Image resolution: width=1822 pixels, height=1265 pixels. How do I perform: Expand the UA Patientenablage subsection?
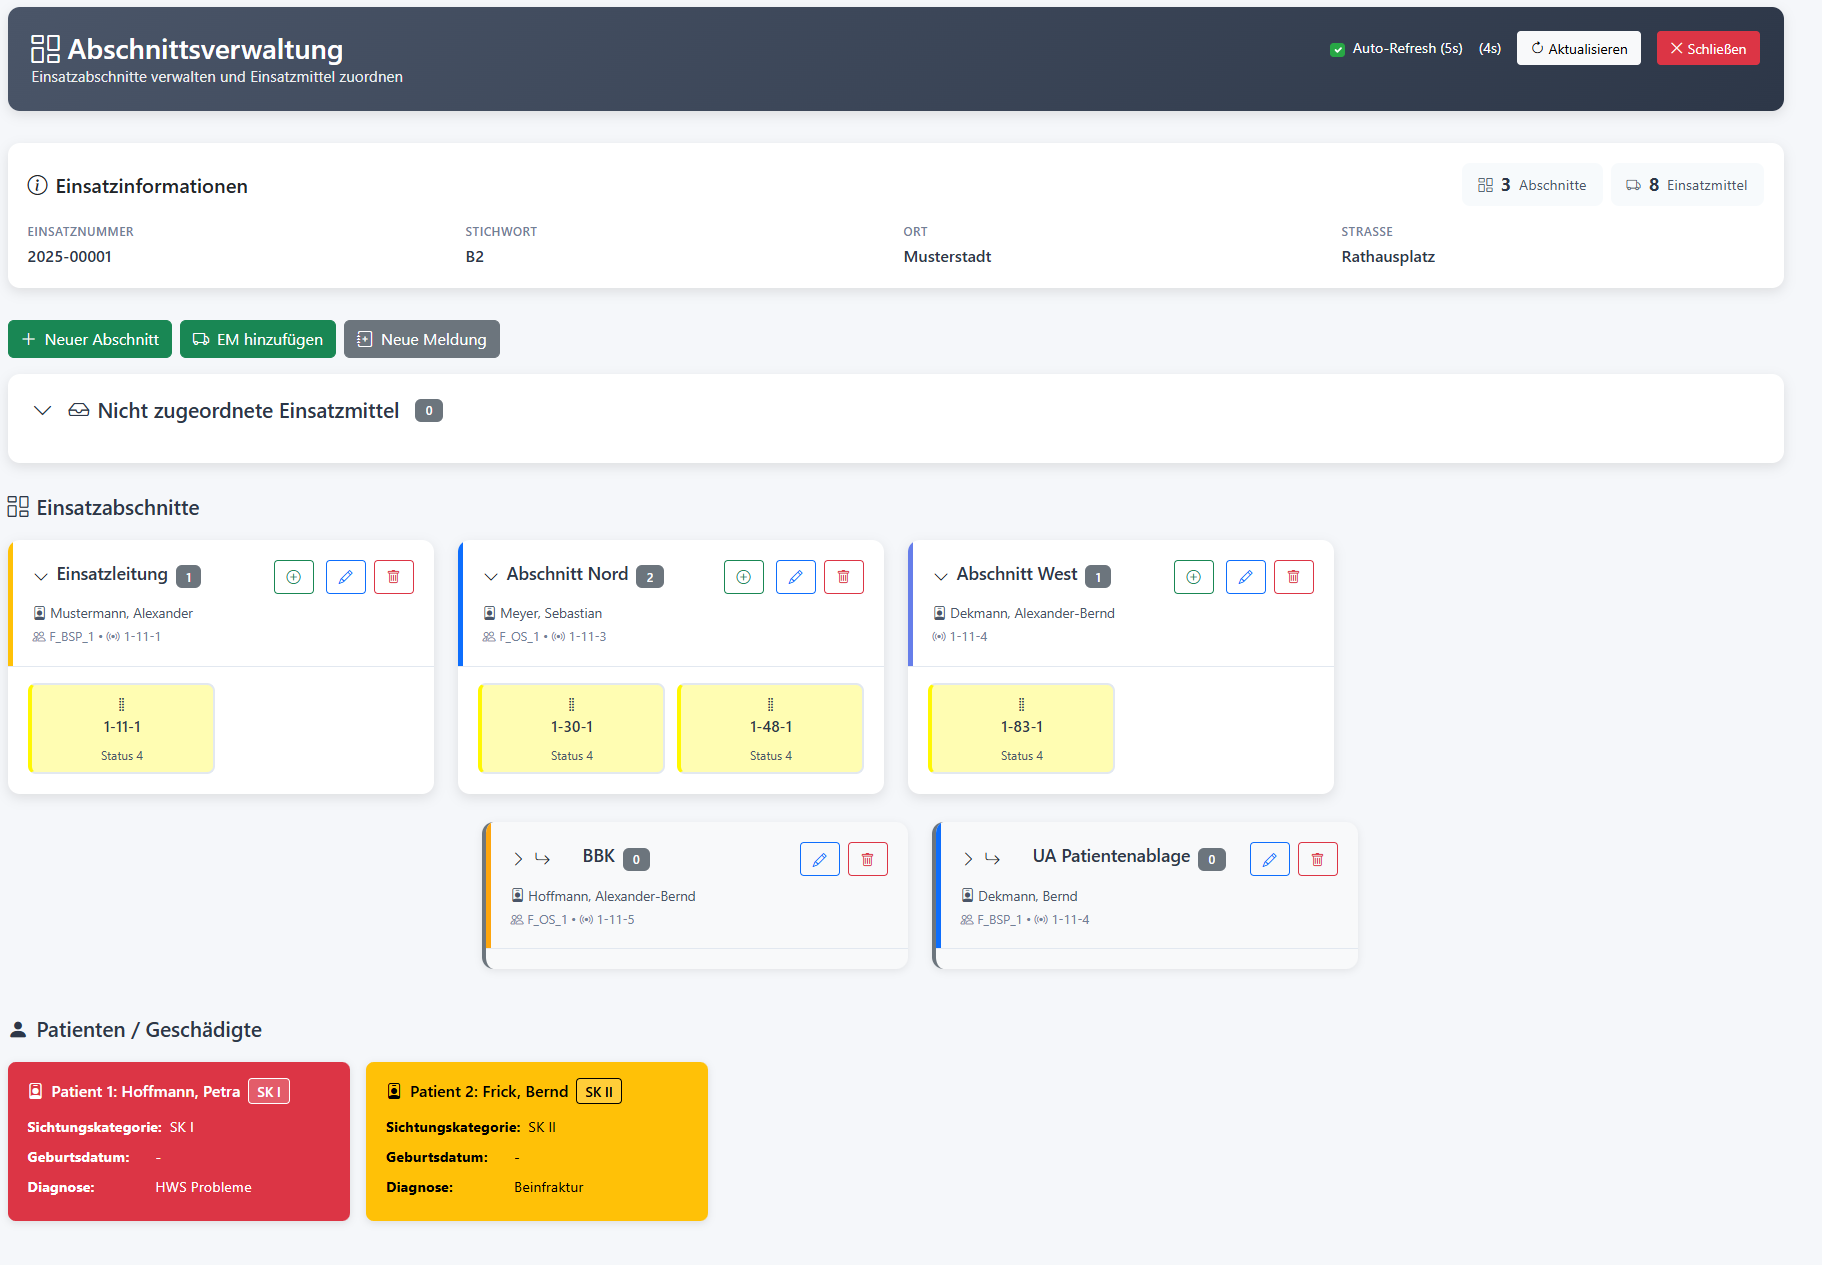[968, 859]
